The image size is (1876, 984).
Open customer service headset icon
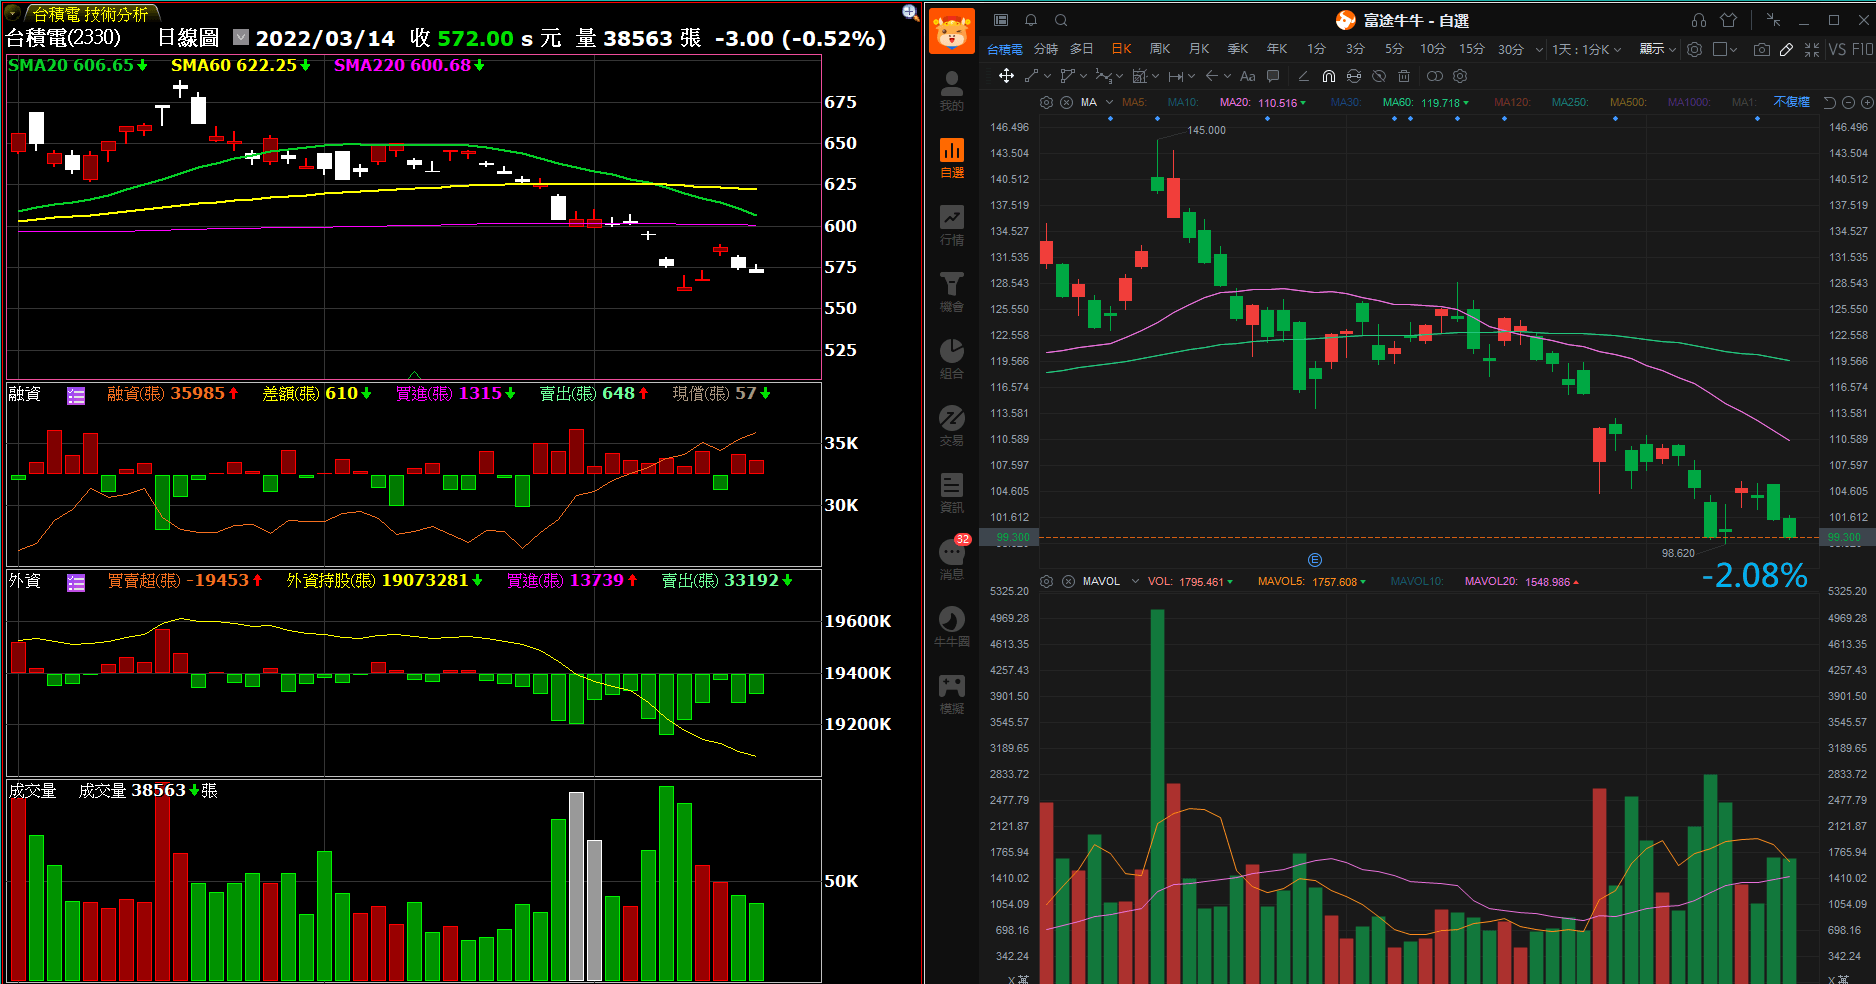click(x=1699, y=20)
